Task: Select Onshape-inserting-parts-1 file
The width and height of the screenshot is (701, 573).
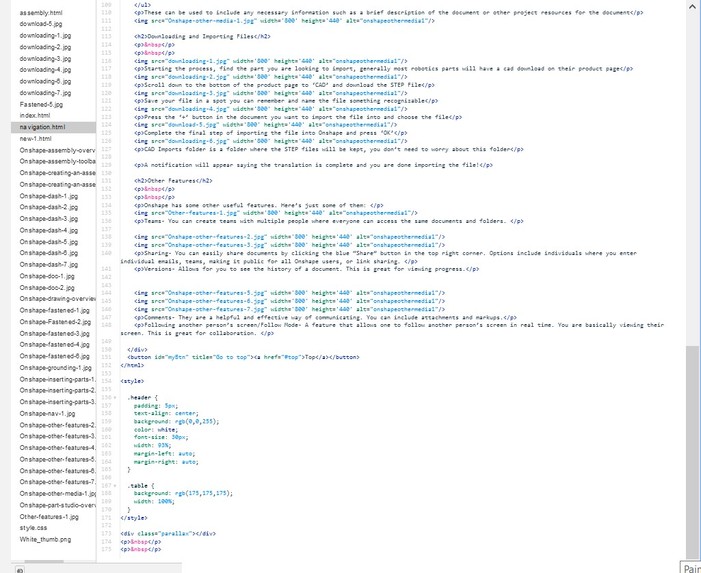Action: click(57, 379)
